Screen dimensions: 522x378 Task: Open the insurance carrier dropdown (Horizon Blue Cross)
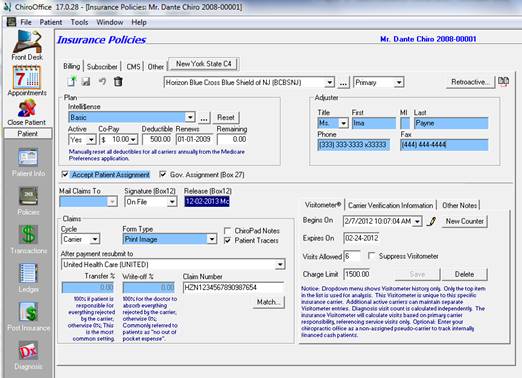pyautogui.click(x=329, y=82)
